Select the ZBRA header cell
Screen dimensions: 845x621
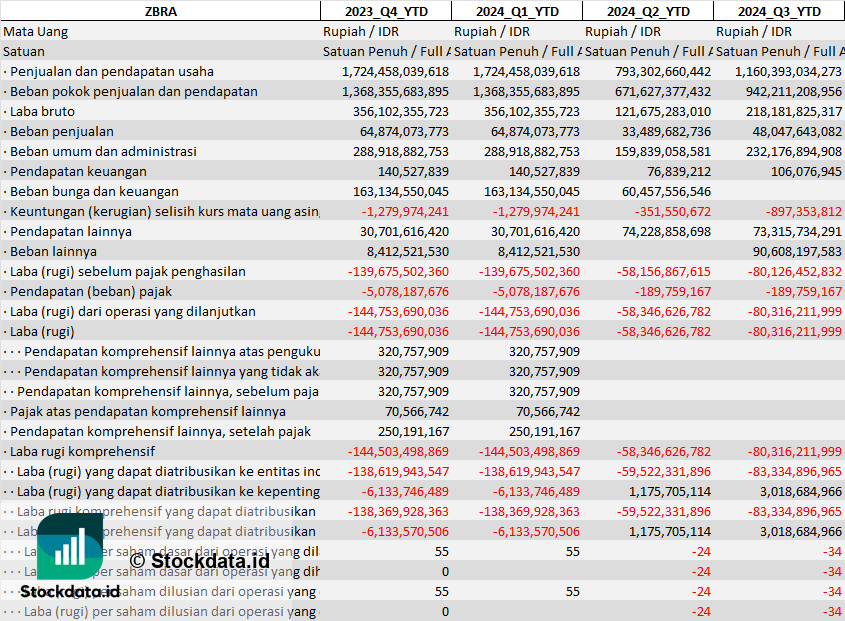point(161,11)
